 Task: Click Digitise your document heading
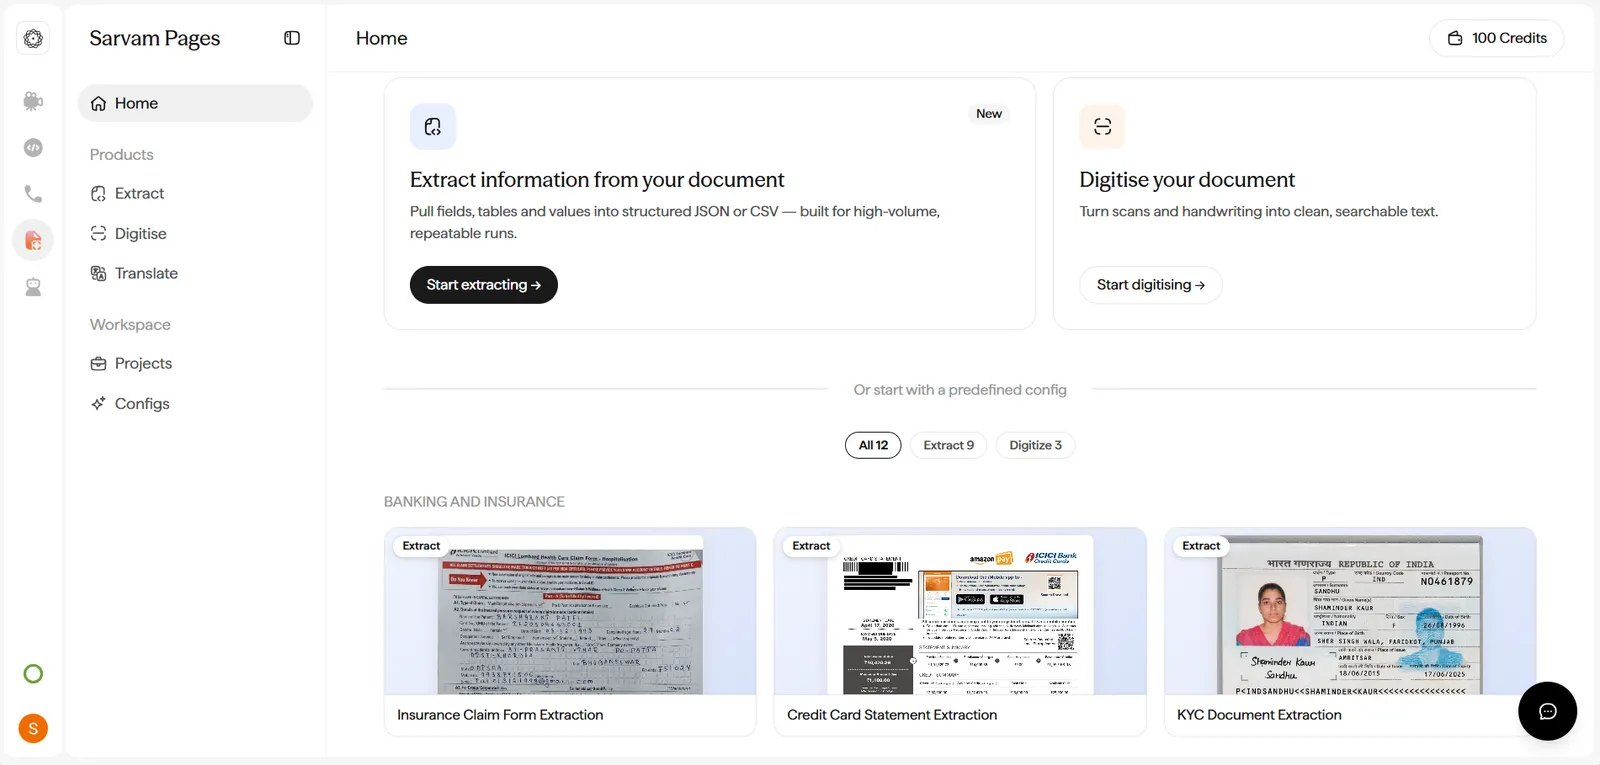pyautogui.click(x=1187, y=180)
